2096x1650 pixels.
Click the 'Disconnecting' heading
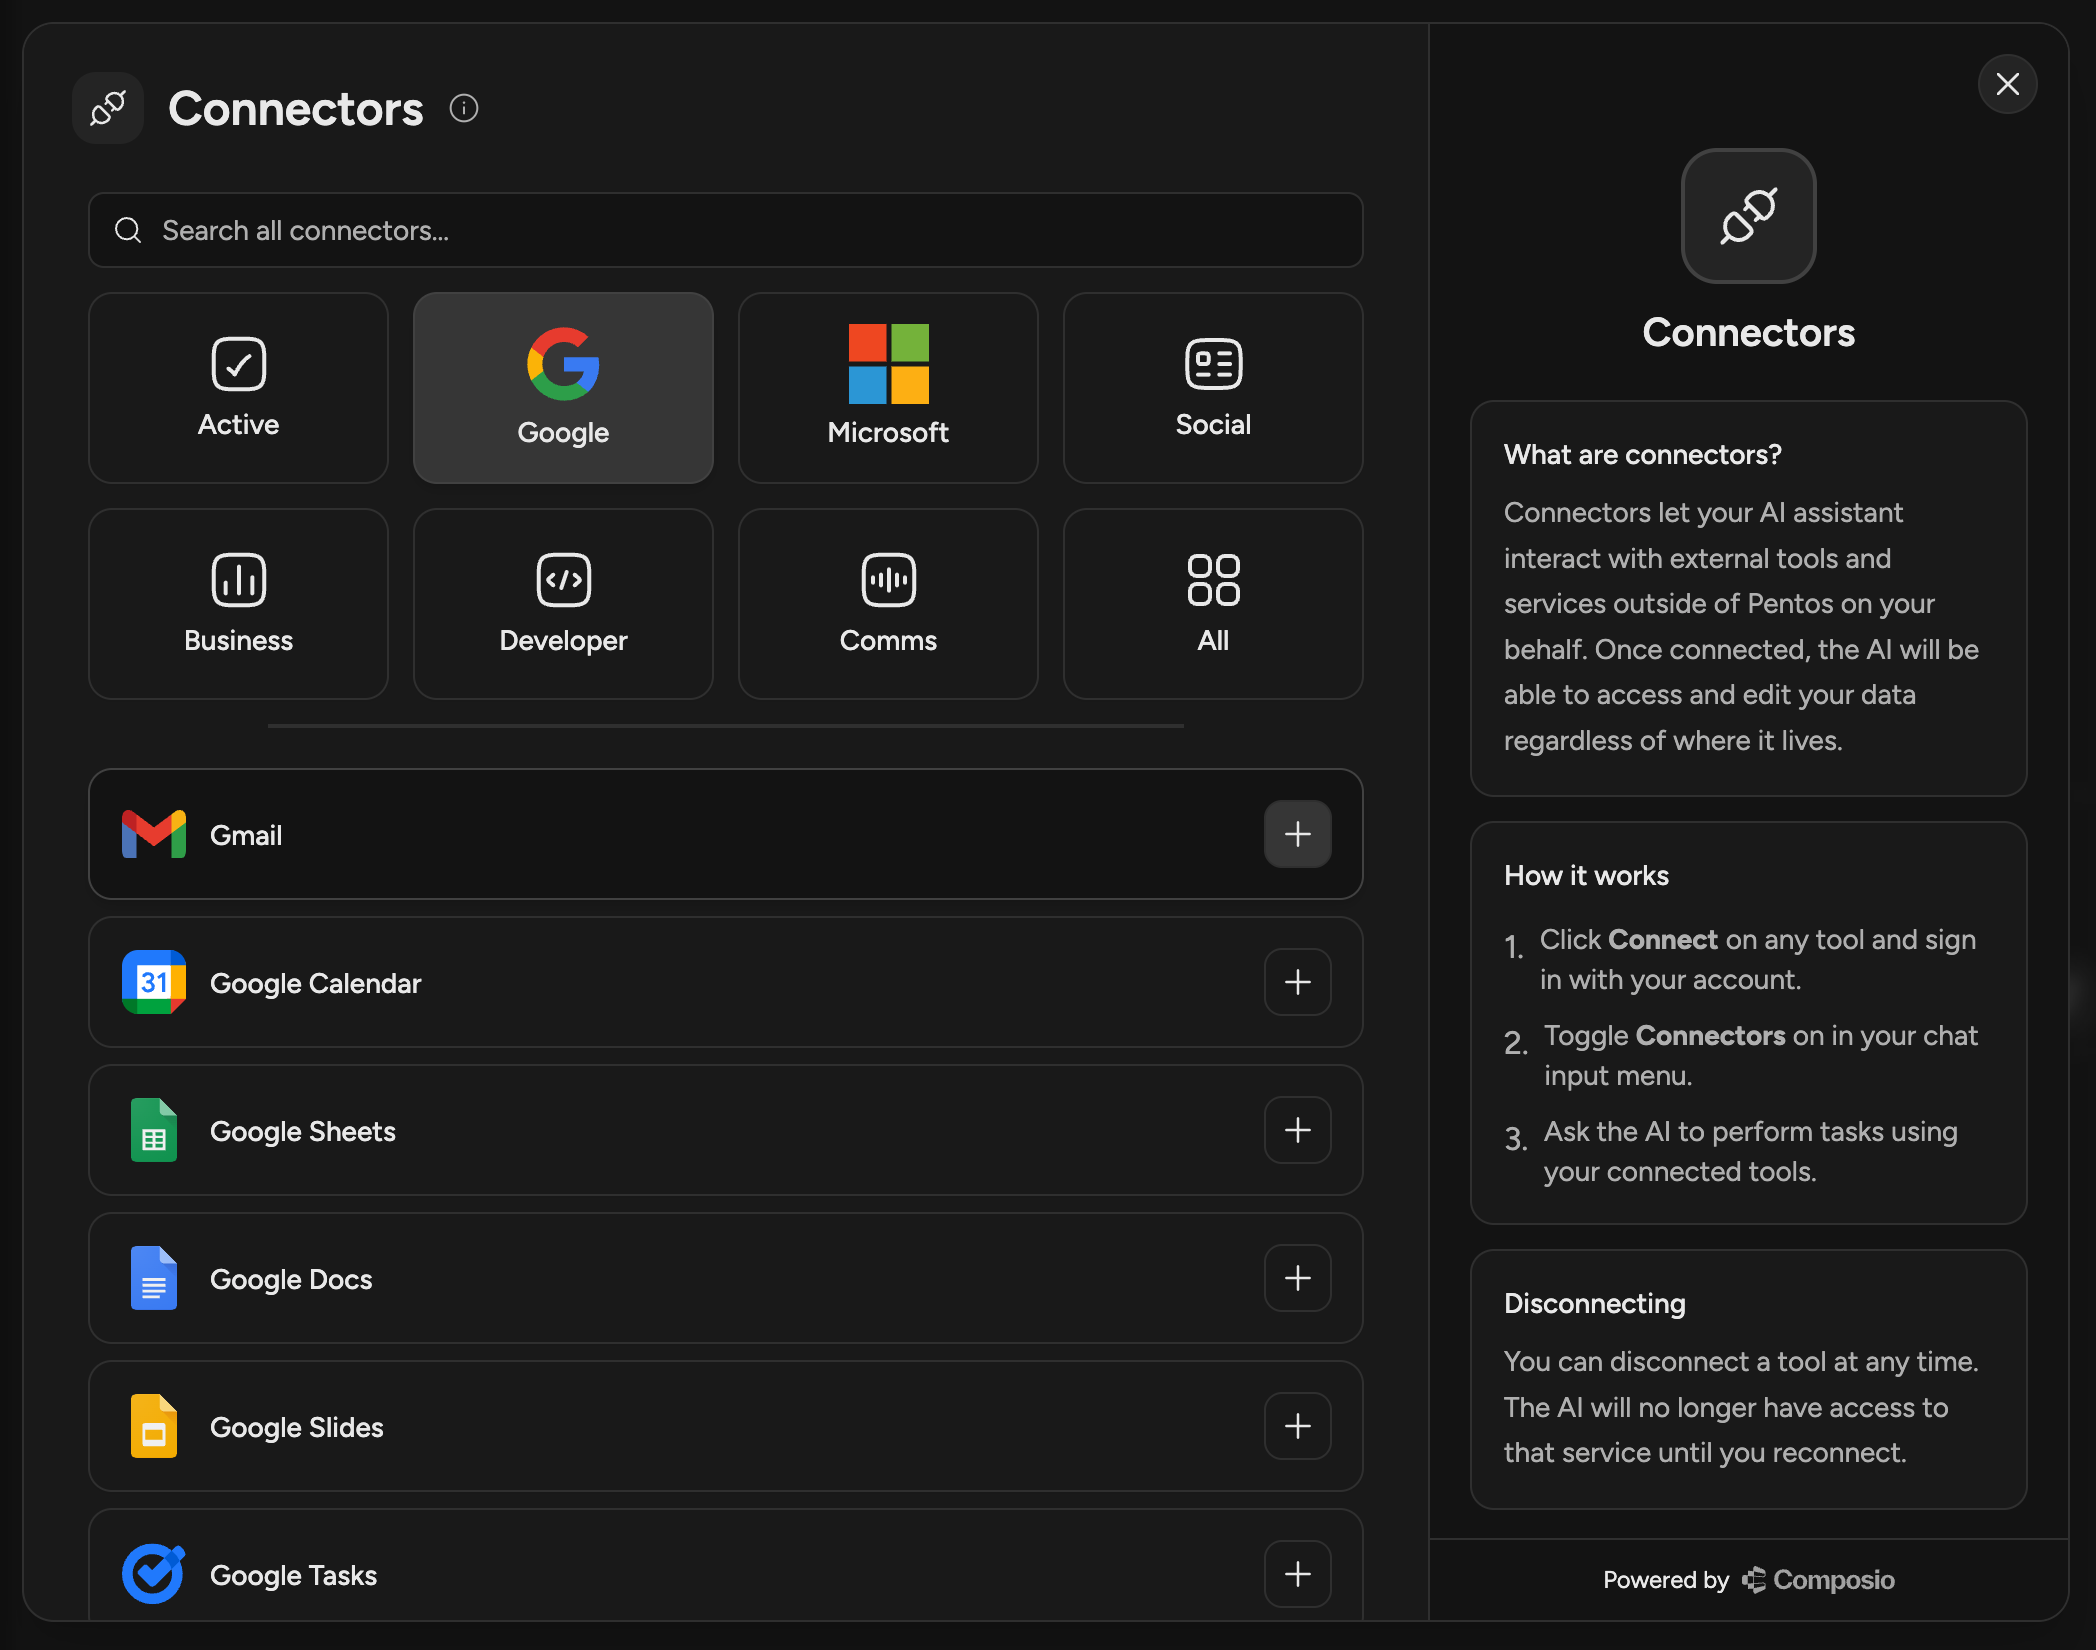point(1595,1303)
